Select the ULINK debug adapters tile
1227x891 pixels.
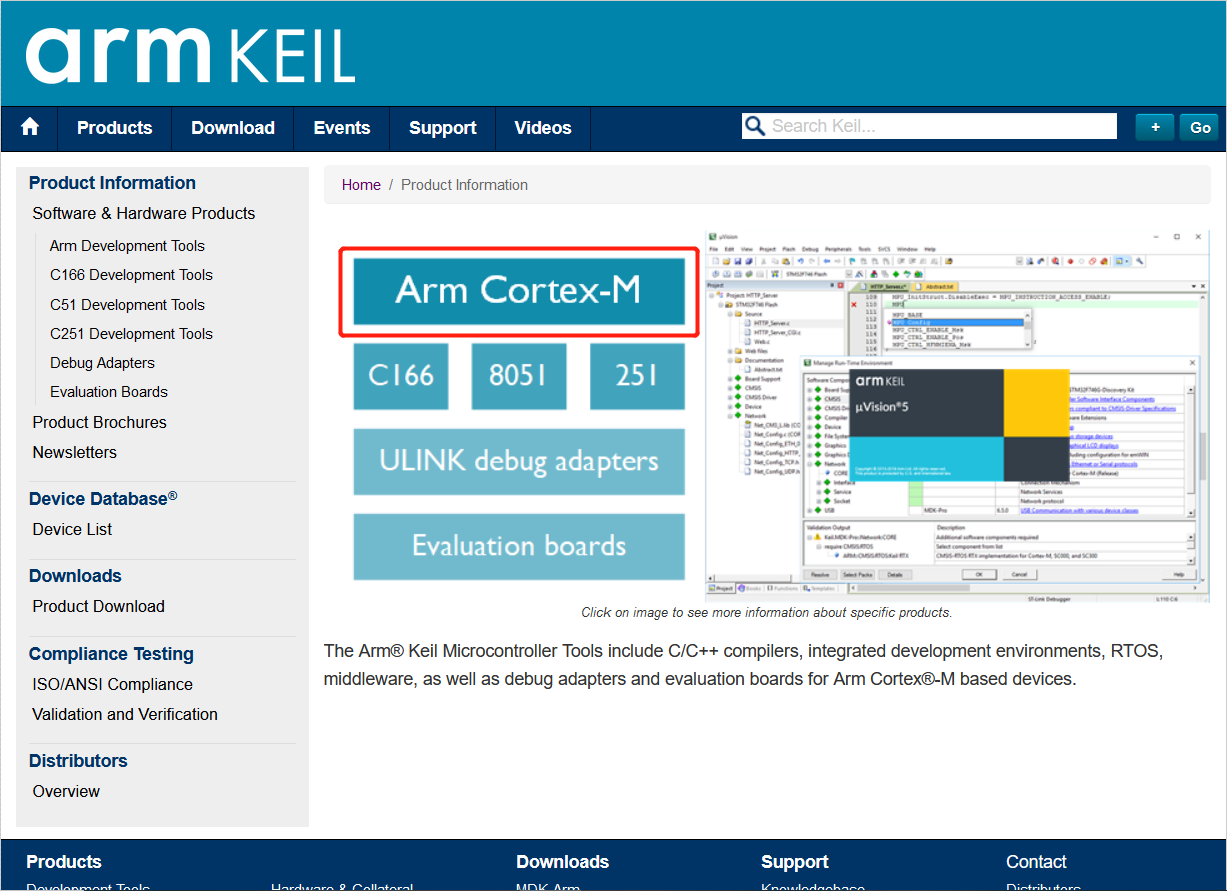click(x=518, y=462)
